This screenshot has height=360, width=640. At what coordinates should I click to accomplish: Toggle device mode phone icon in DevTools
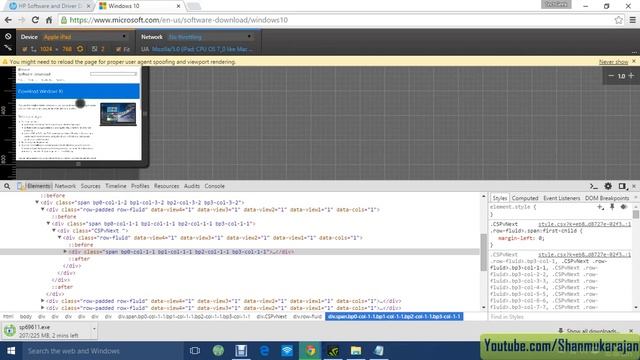pos(20,186)
